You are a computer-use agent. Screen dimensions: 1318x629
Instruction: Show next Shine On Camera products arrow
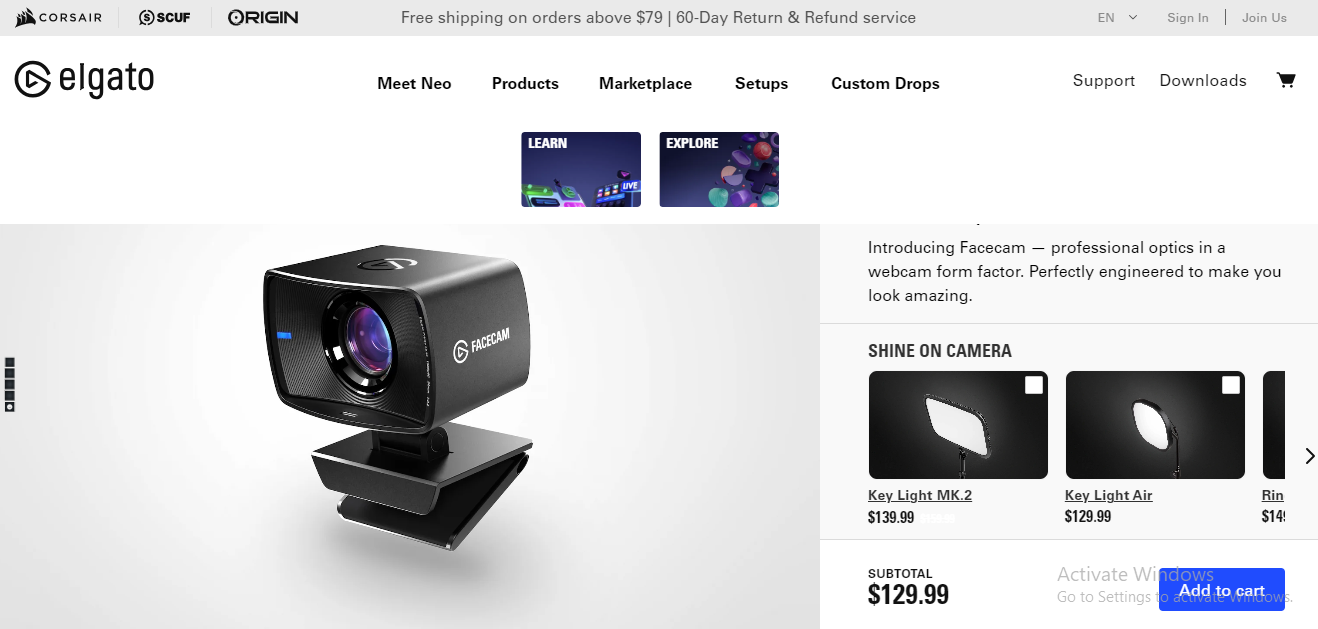click(x=1310, y=456)
